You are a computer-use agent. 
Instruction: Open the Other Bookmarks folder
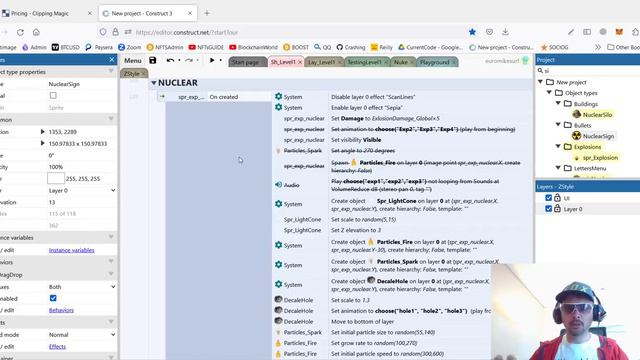point(623,47)
